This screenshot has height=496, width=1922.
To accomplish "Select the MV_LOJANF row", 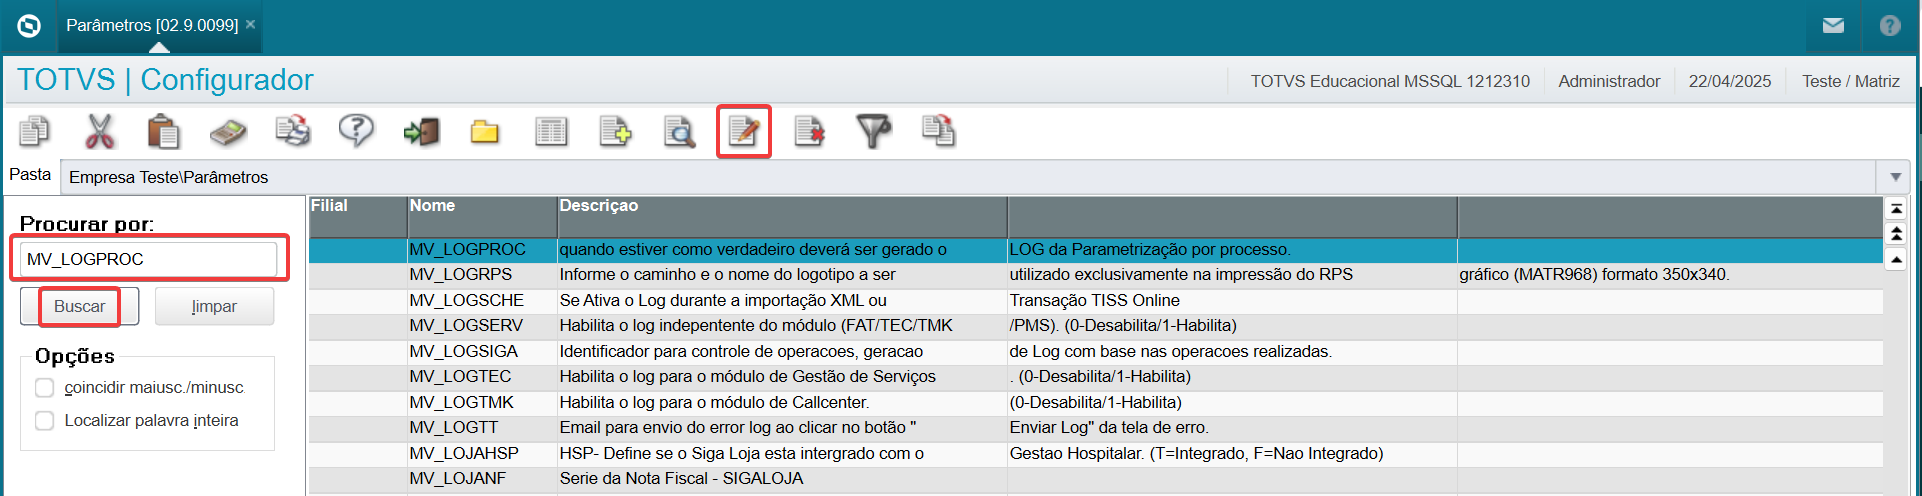I will [x=1095, y=479].
